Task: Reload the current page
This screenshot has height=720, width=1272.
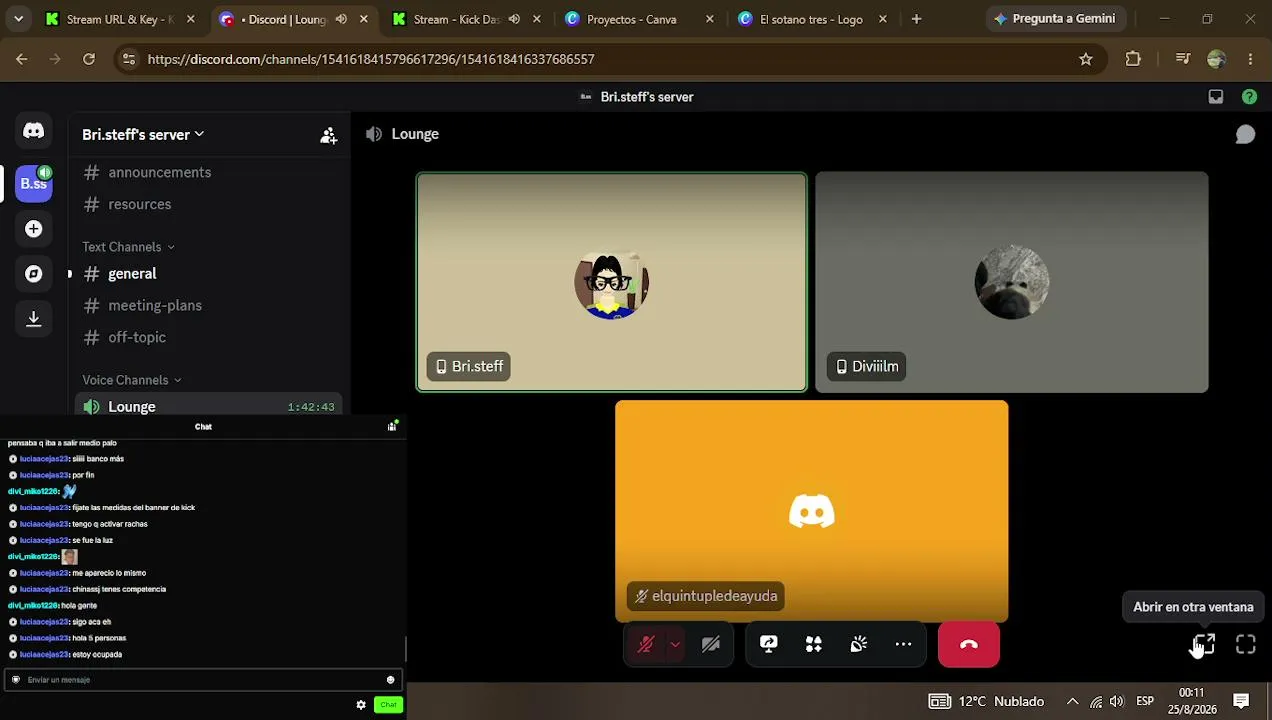Action: click(x=89, y=59)
